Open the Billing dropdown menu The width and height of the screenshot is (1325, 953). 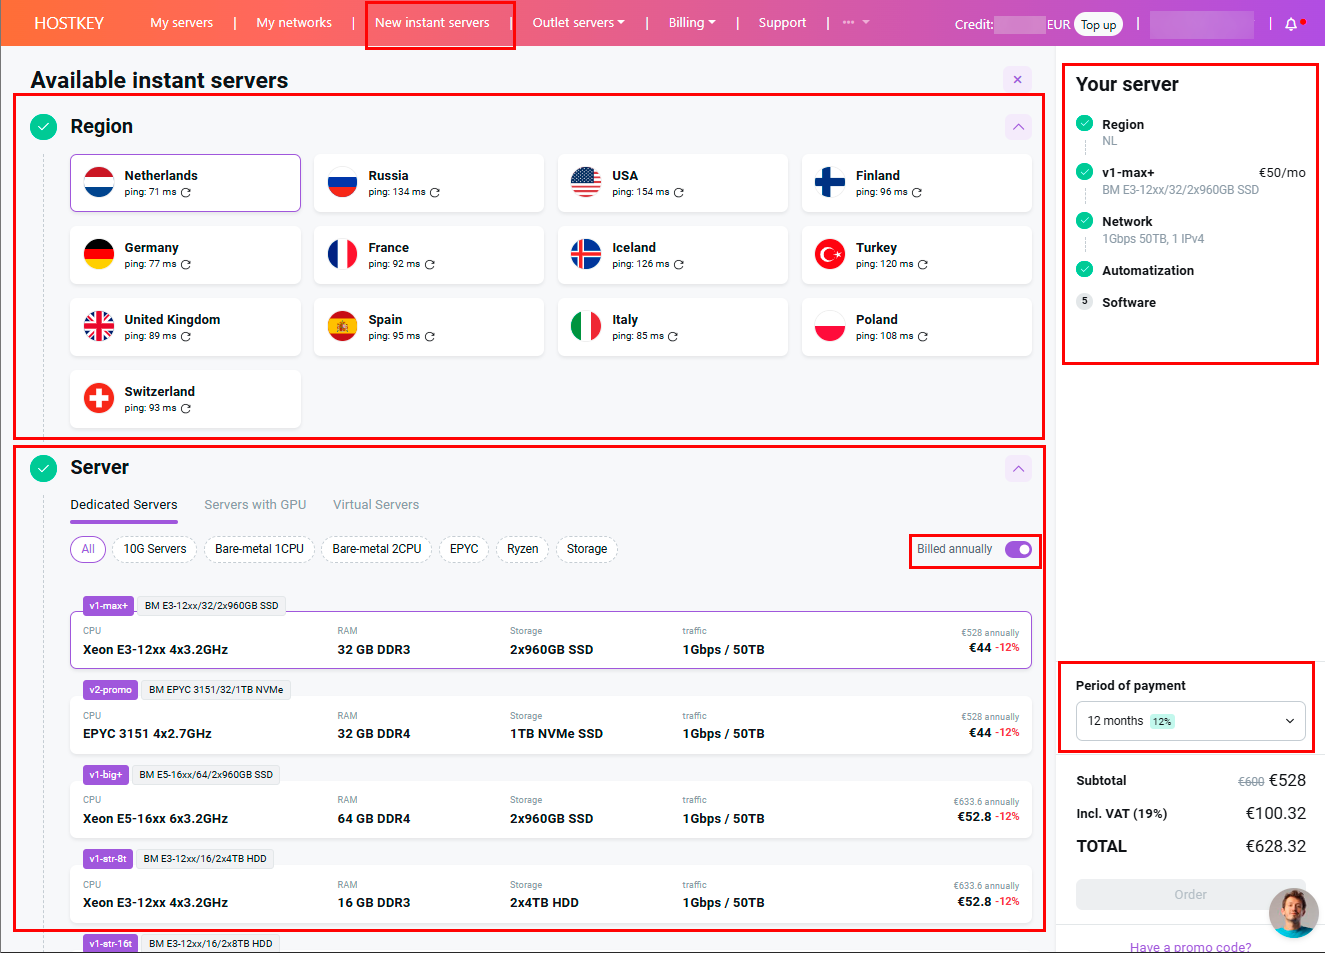click(691, 23)
